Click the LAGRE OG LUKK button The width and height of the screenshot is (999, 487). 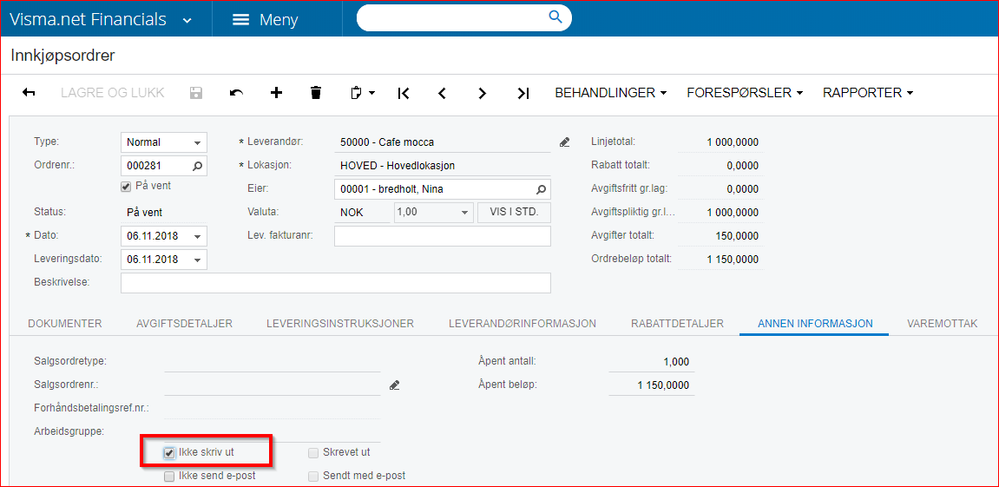pyautogui.click(x=113, y=93)
